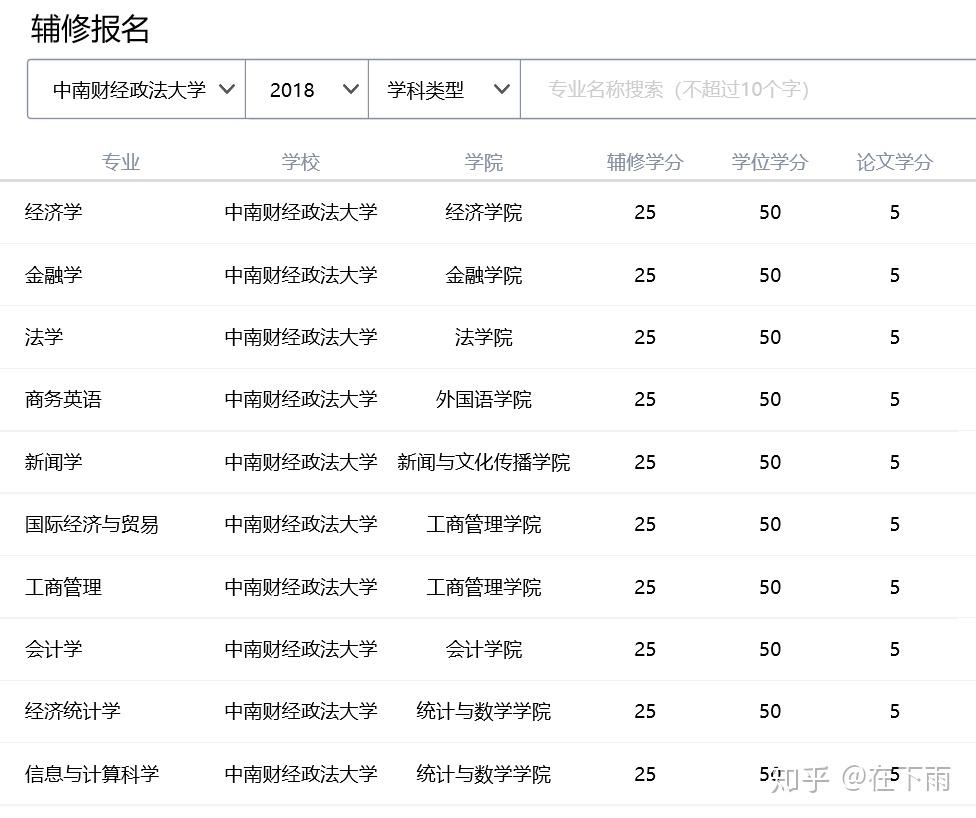Click 统计与数学学院 in the 经济统计学 row

484,711
